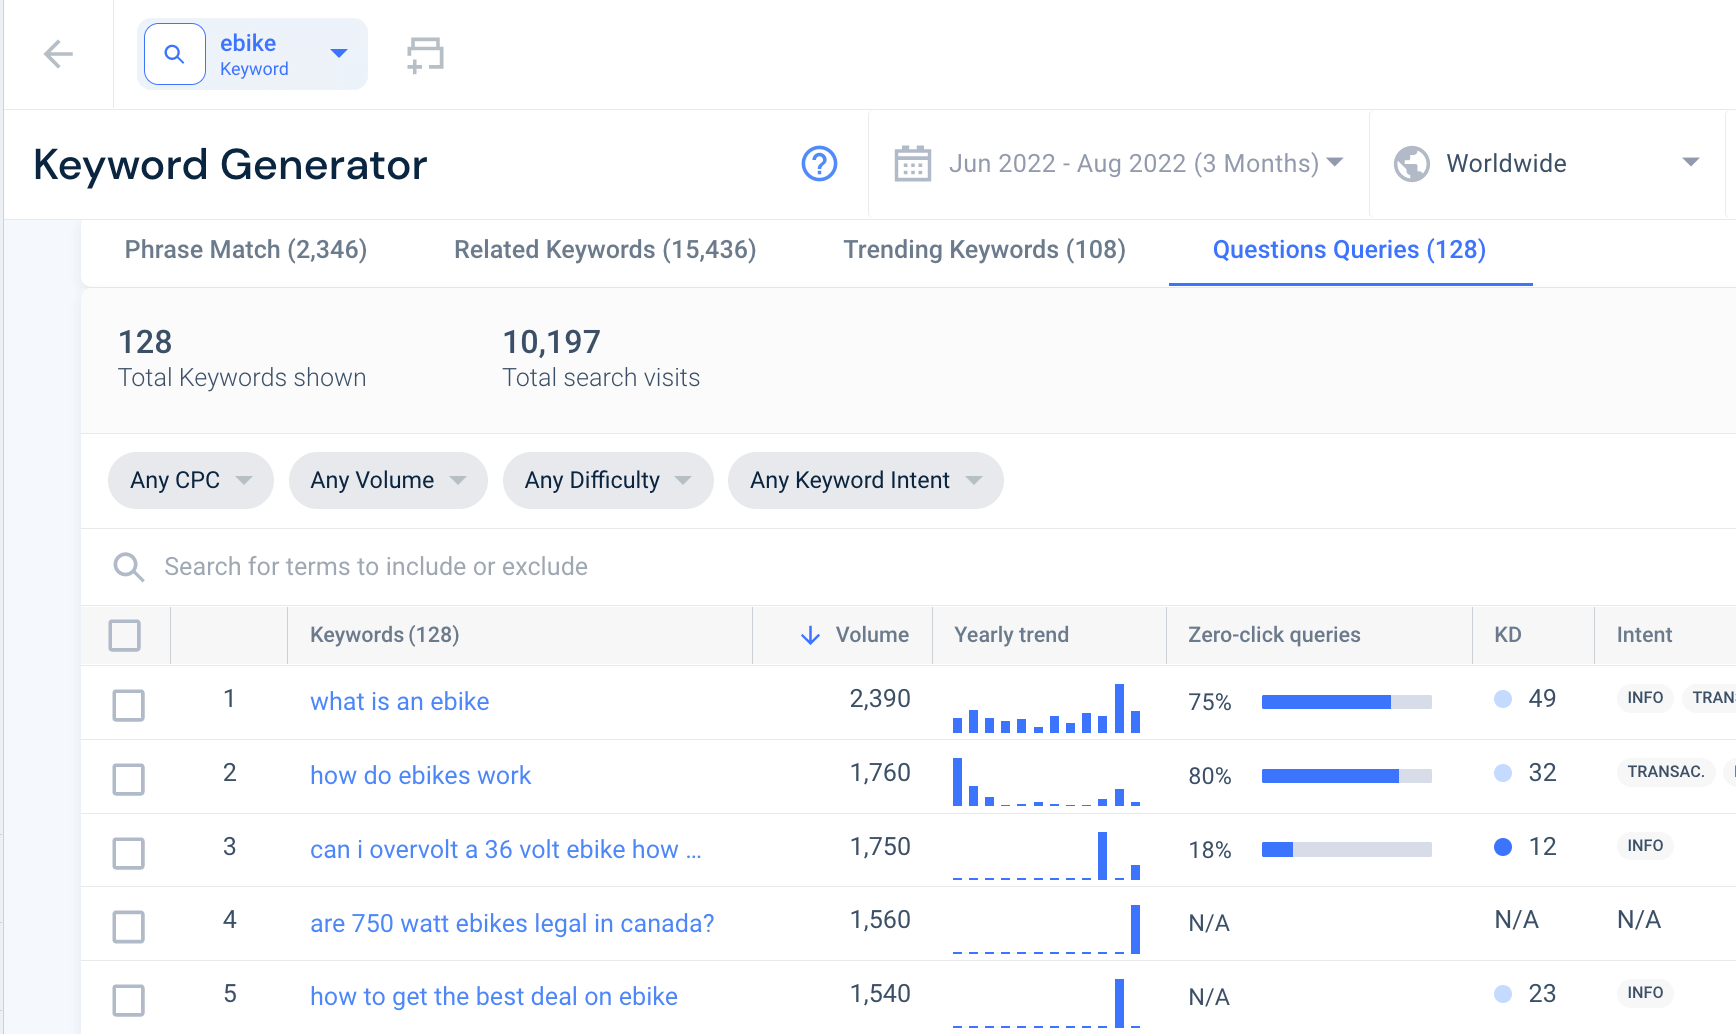Open help via the question mark icon
This screenshot has width=1736, height=1034.
[x=818, y=163]
